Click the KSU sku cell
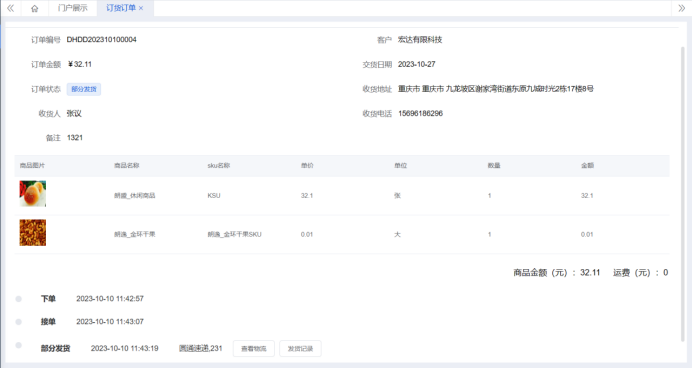Image resolution: width=693 pixels, height=369 pixels. pyautogui.click(x=214, y=196)
